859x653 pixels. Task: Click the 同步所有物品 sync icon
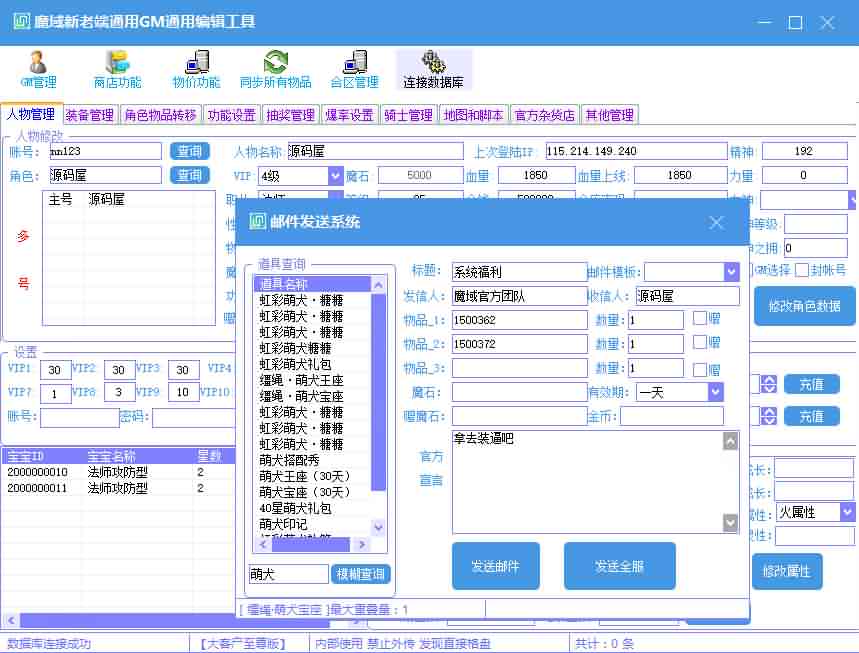(275, 68)
